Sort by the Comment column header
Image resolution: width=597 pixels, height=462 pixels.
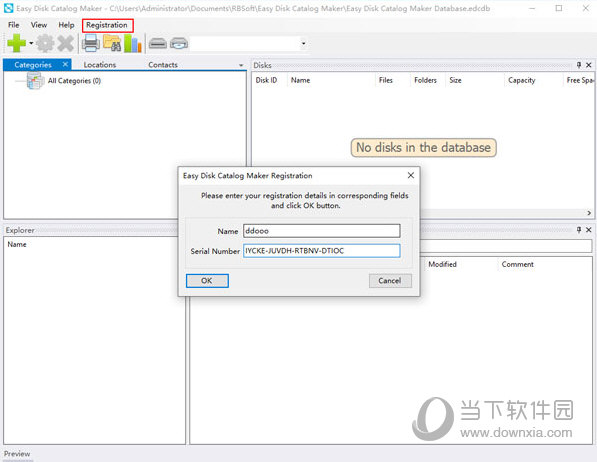(x=517, y=264)
